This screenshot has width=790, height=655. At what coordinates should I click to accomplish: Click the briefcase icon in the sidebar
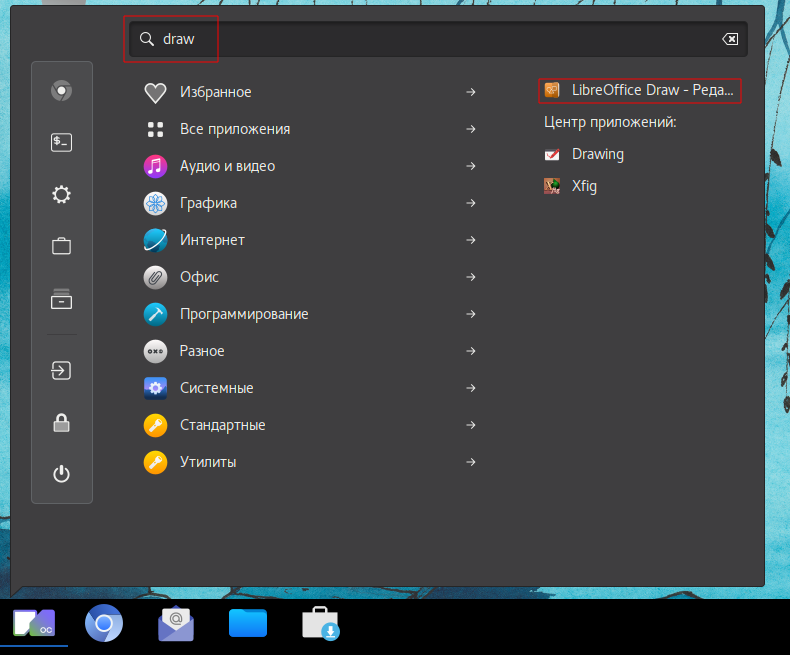coord(61,246)
